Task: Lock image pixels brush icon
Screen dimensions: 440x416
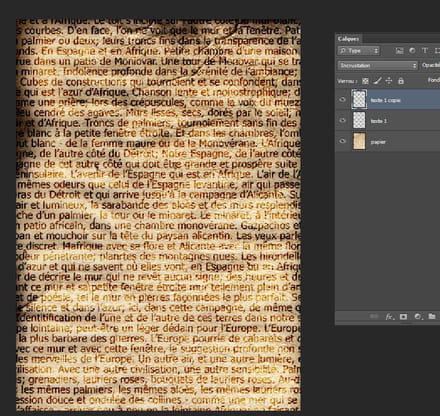Action: point(377,81)
